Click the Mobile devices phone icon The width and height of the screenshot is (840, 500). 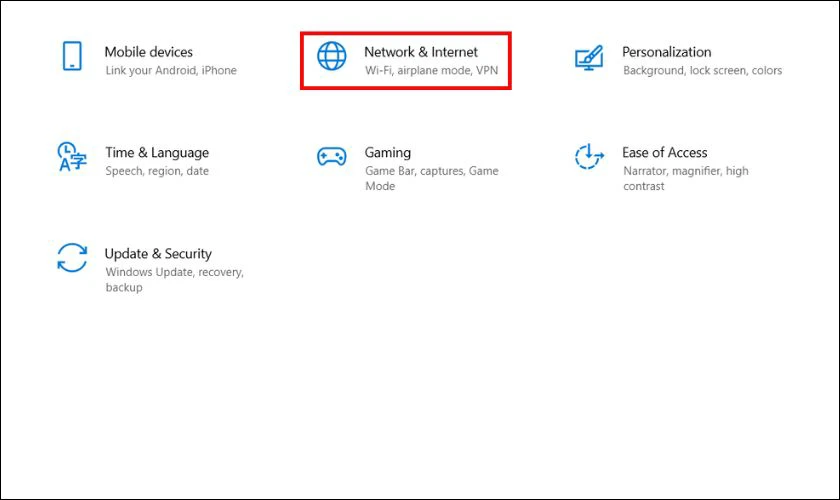72,56
